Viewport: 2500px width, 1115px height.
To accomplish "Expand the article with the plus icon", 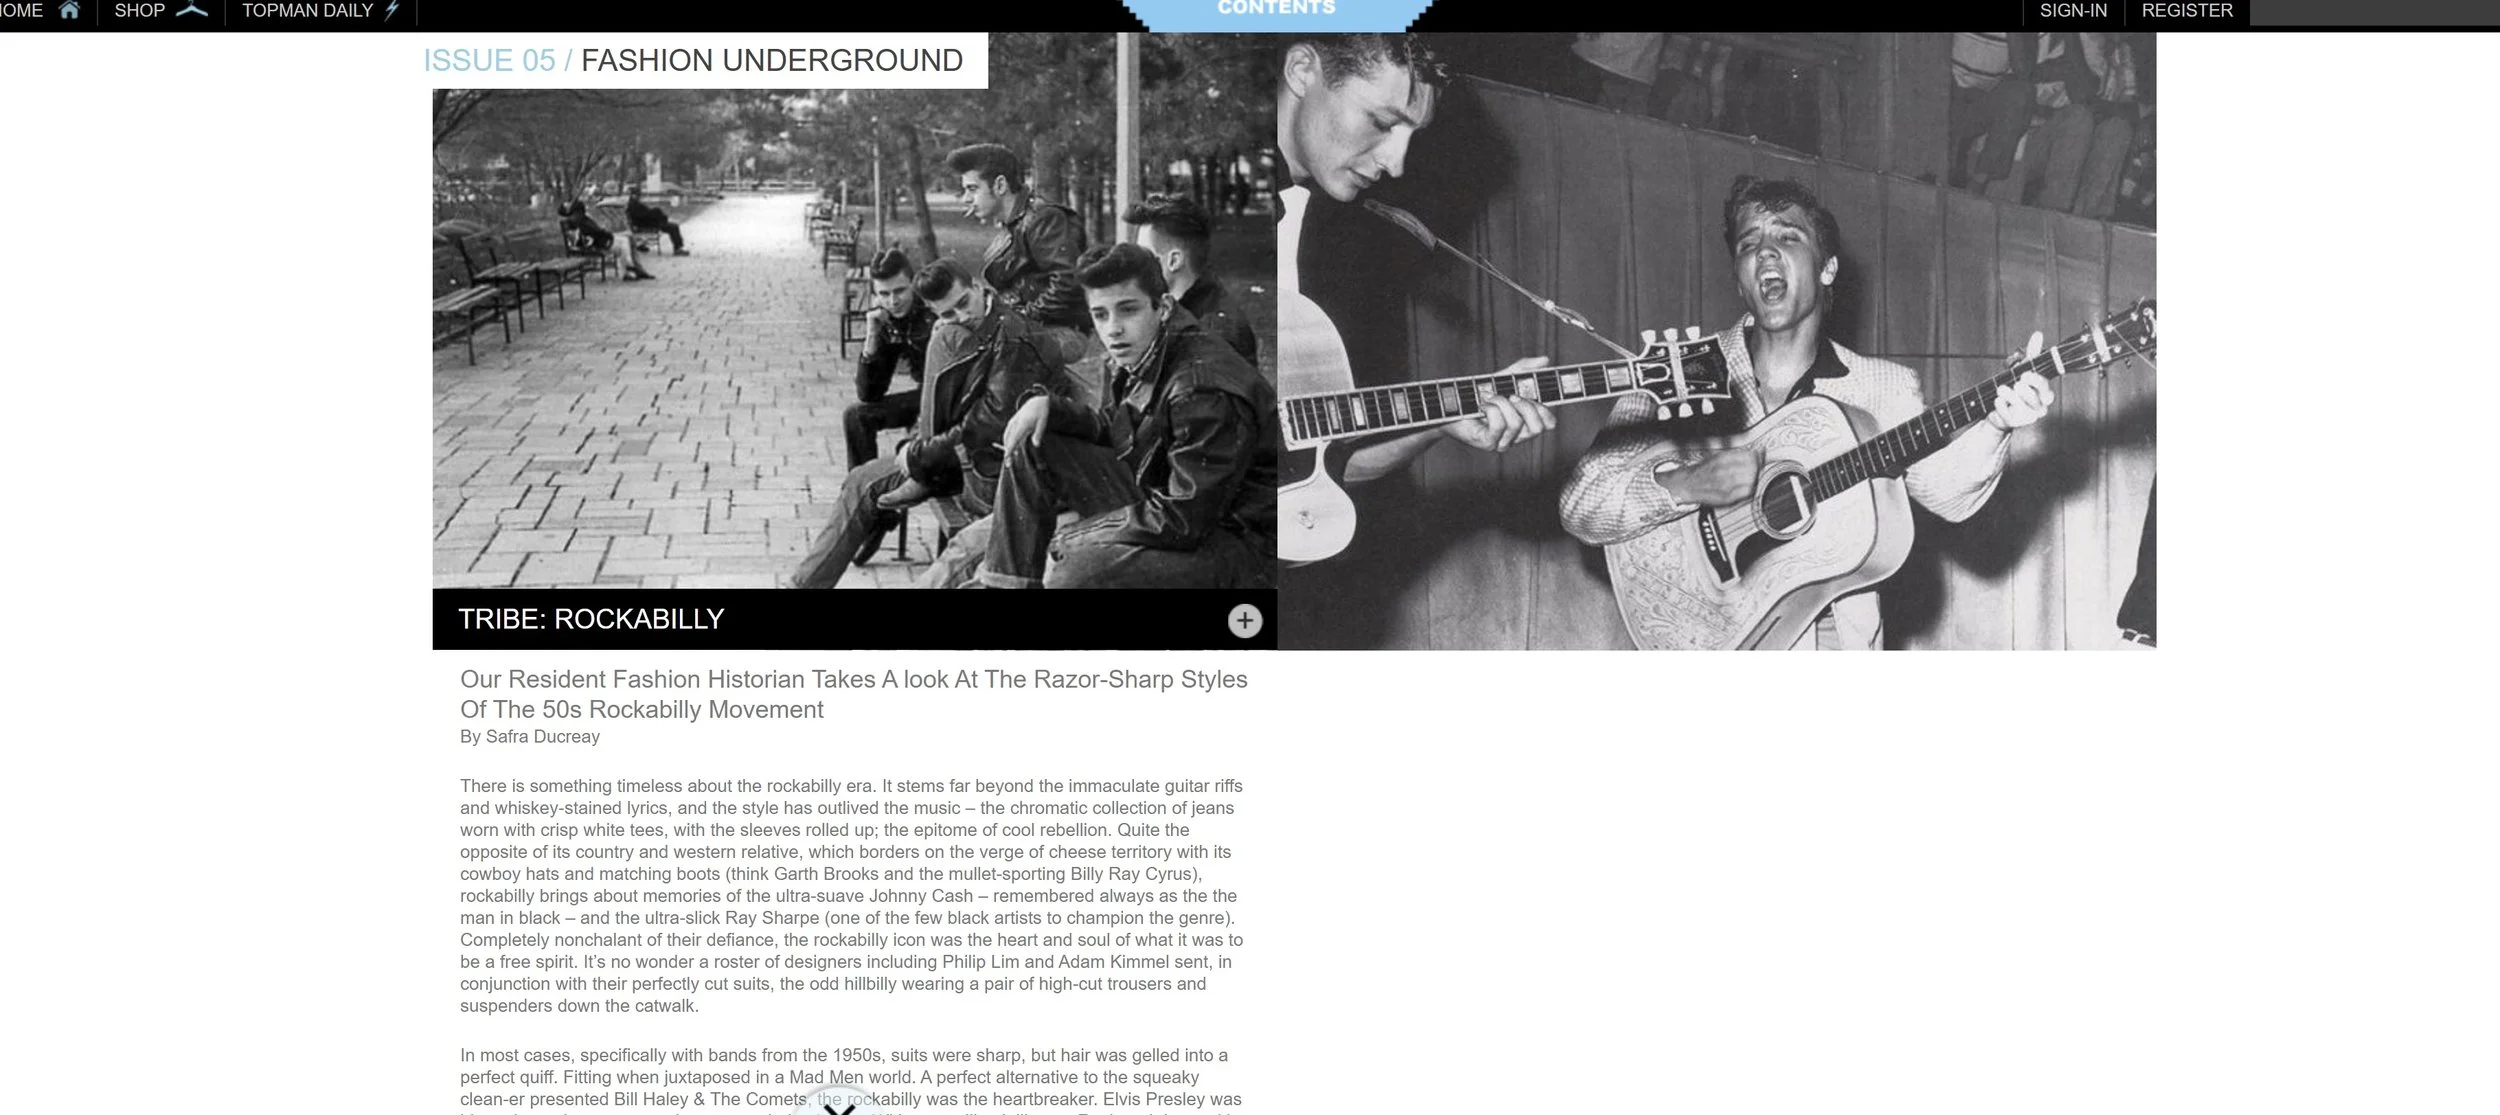I will (x=1244, y=621).
